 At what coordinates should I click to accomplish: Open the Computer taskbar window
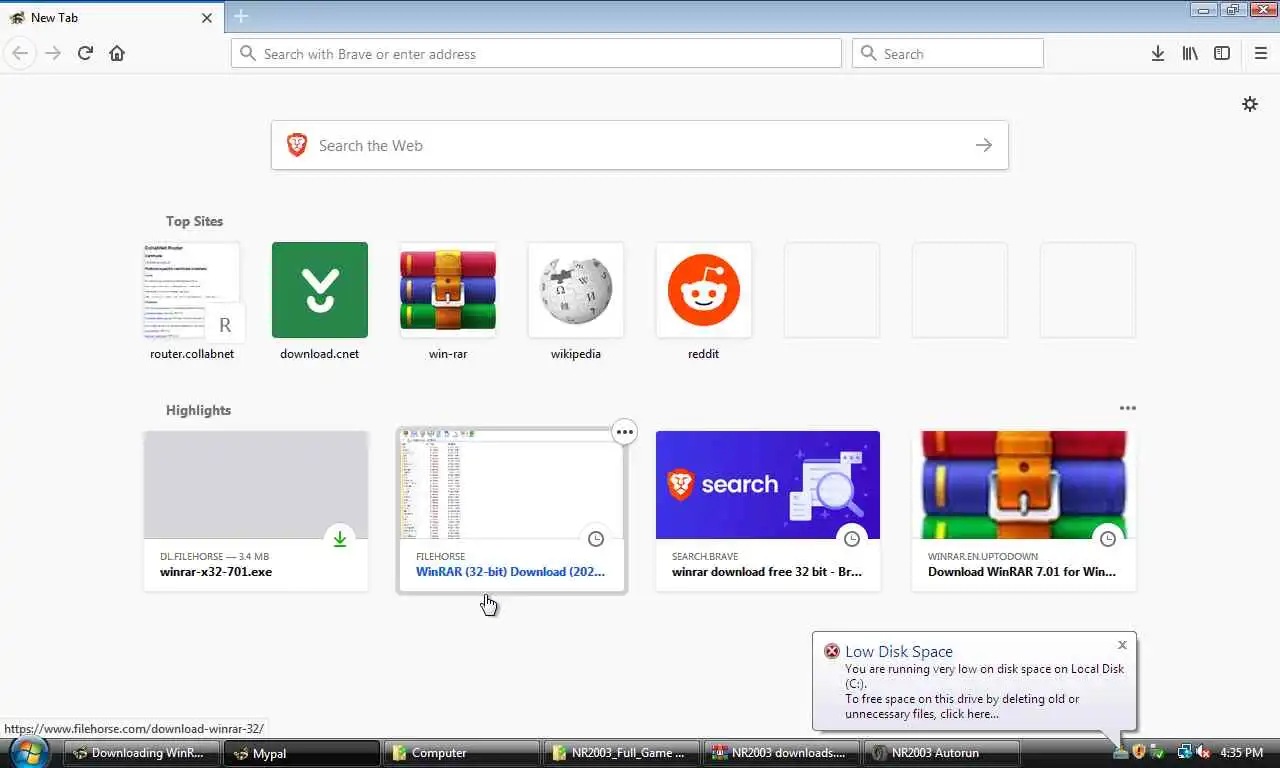(462, 753)
